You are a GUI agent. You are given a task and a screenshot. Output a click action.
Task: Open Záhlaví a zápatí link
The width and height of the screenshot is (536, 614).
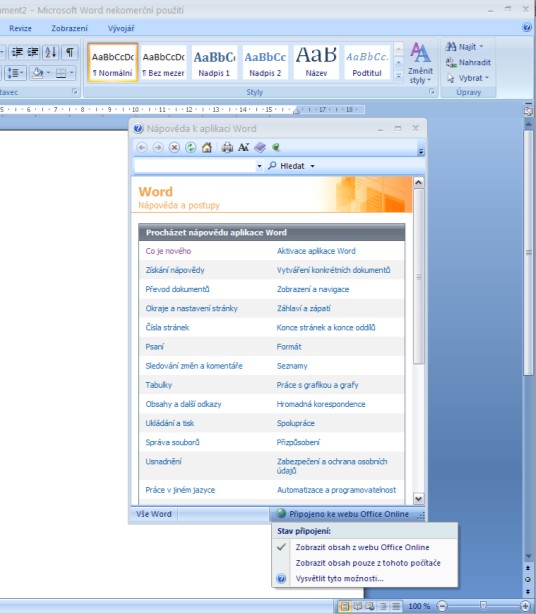[x=303, y=309]
